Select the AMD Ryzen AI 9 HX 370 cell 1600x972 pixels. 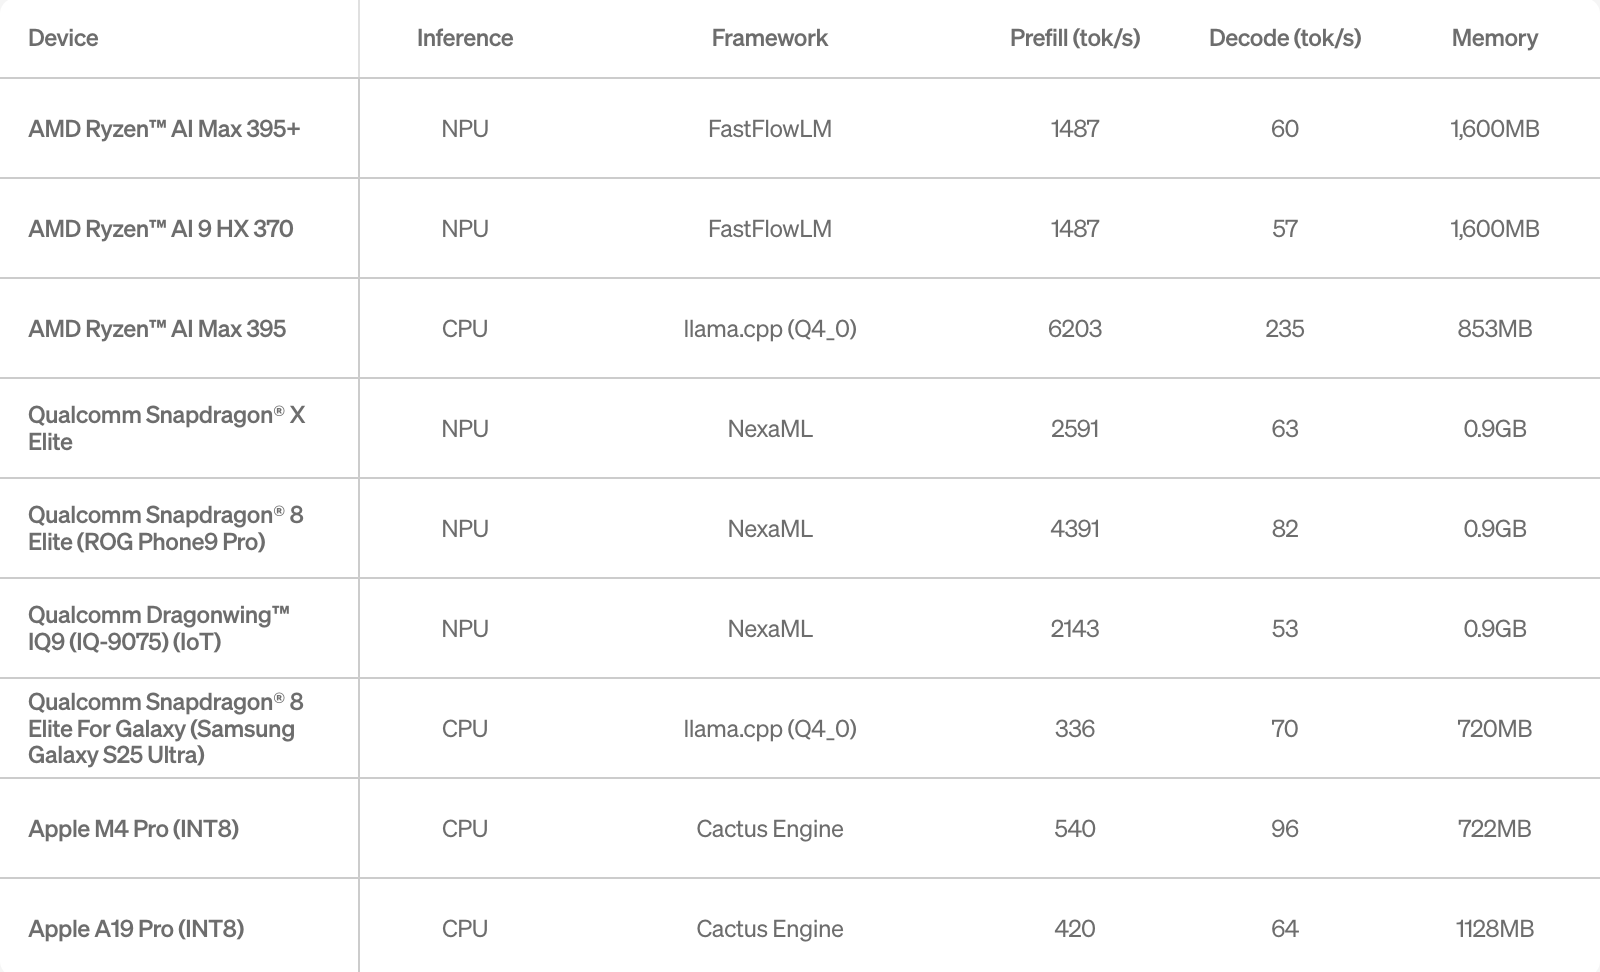coord(160,229)
